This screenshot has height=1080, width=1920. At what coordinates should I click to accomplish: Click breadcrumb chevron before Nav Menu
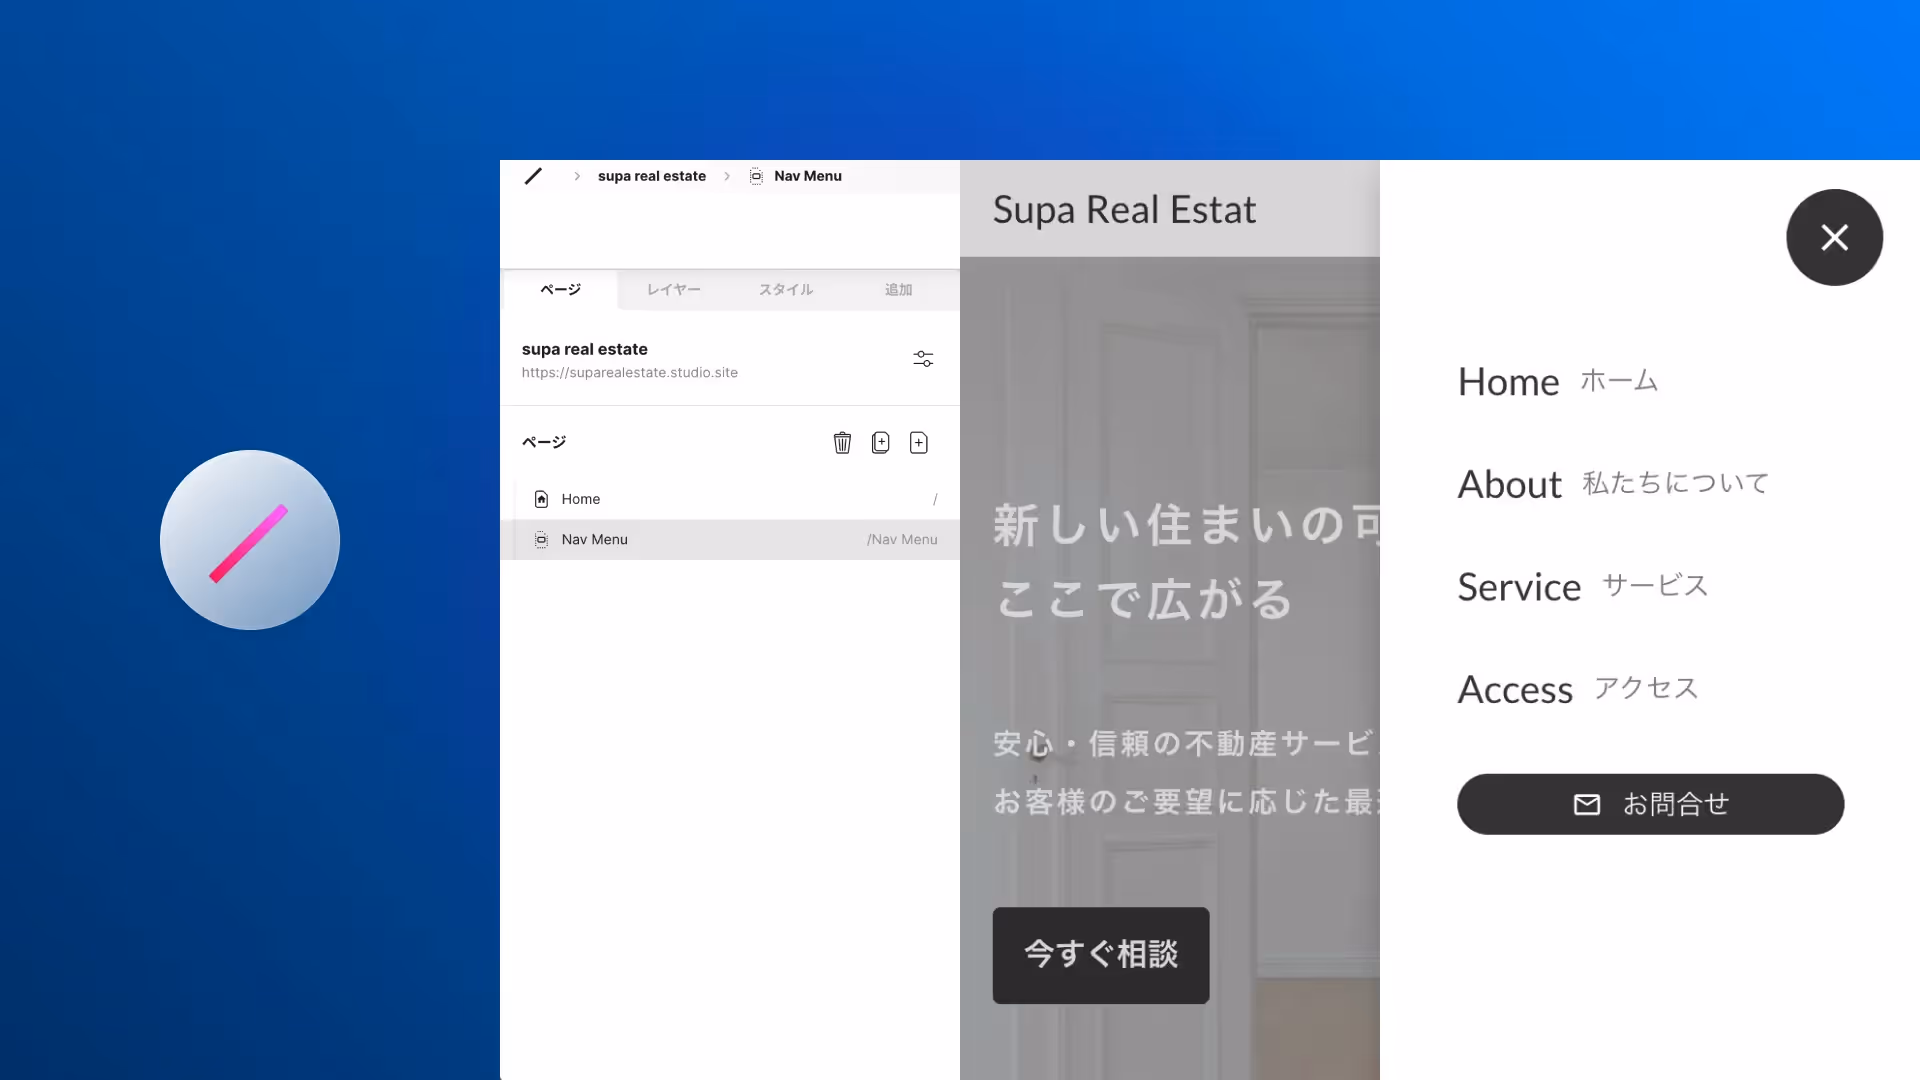727,176
